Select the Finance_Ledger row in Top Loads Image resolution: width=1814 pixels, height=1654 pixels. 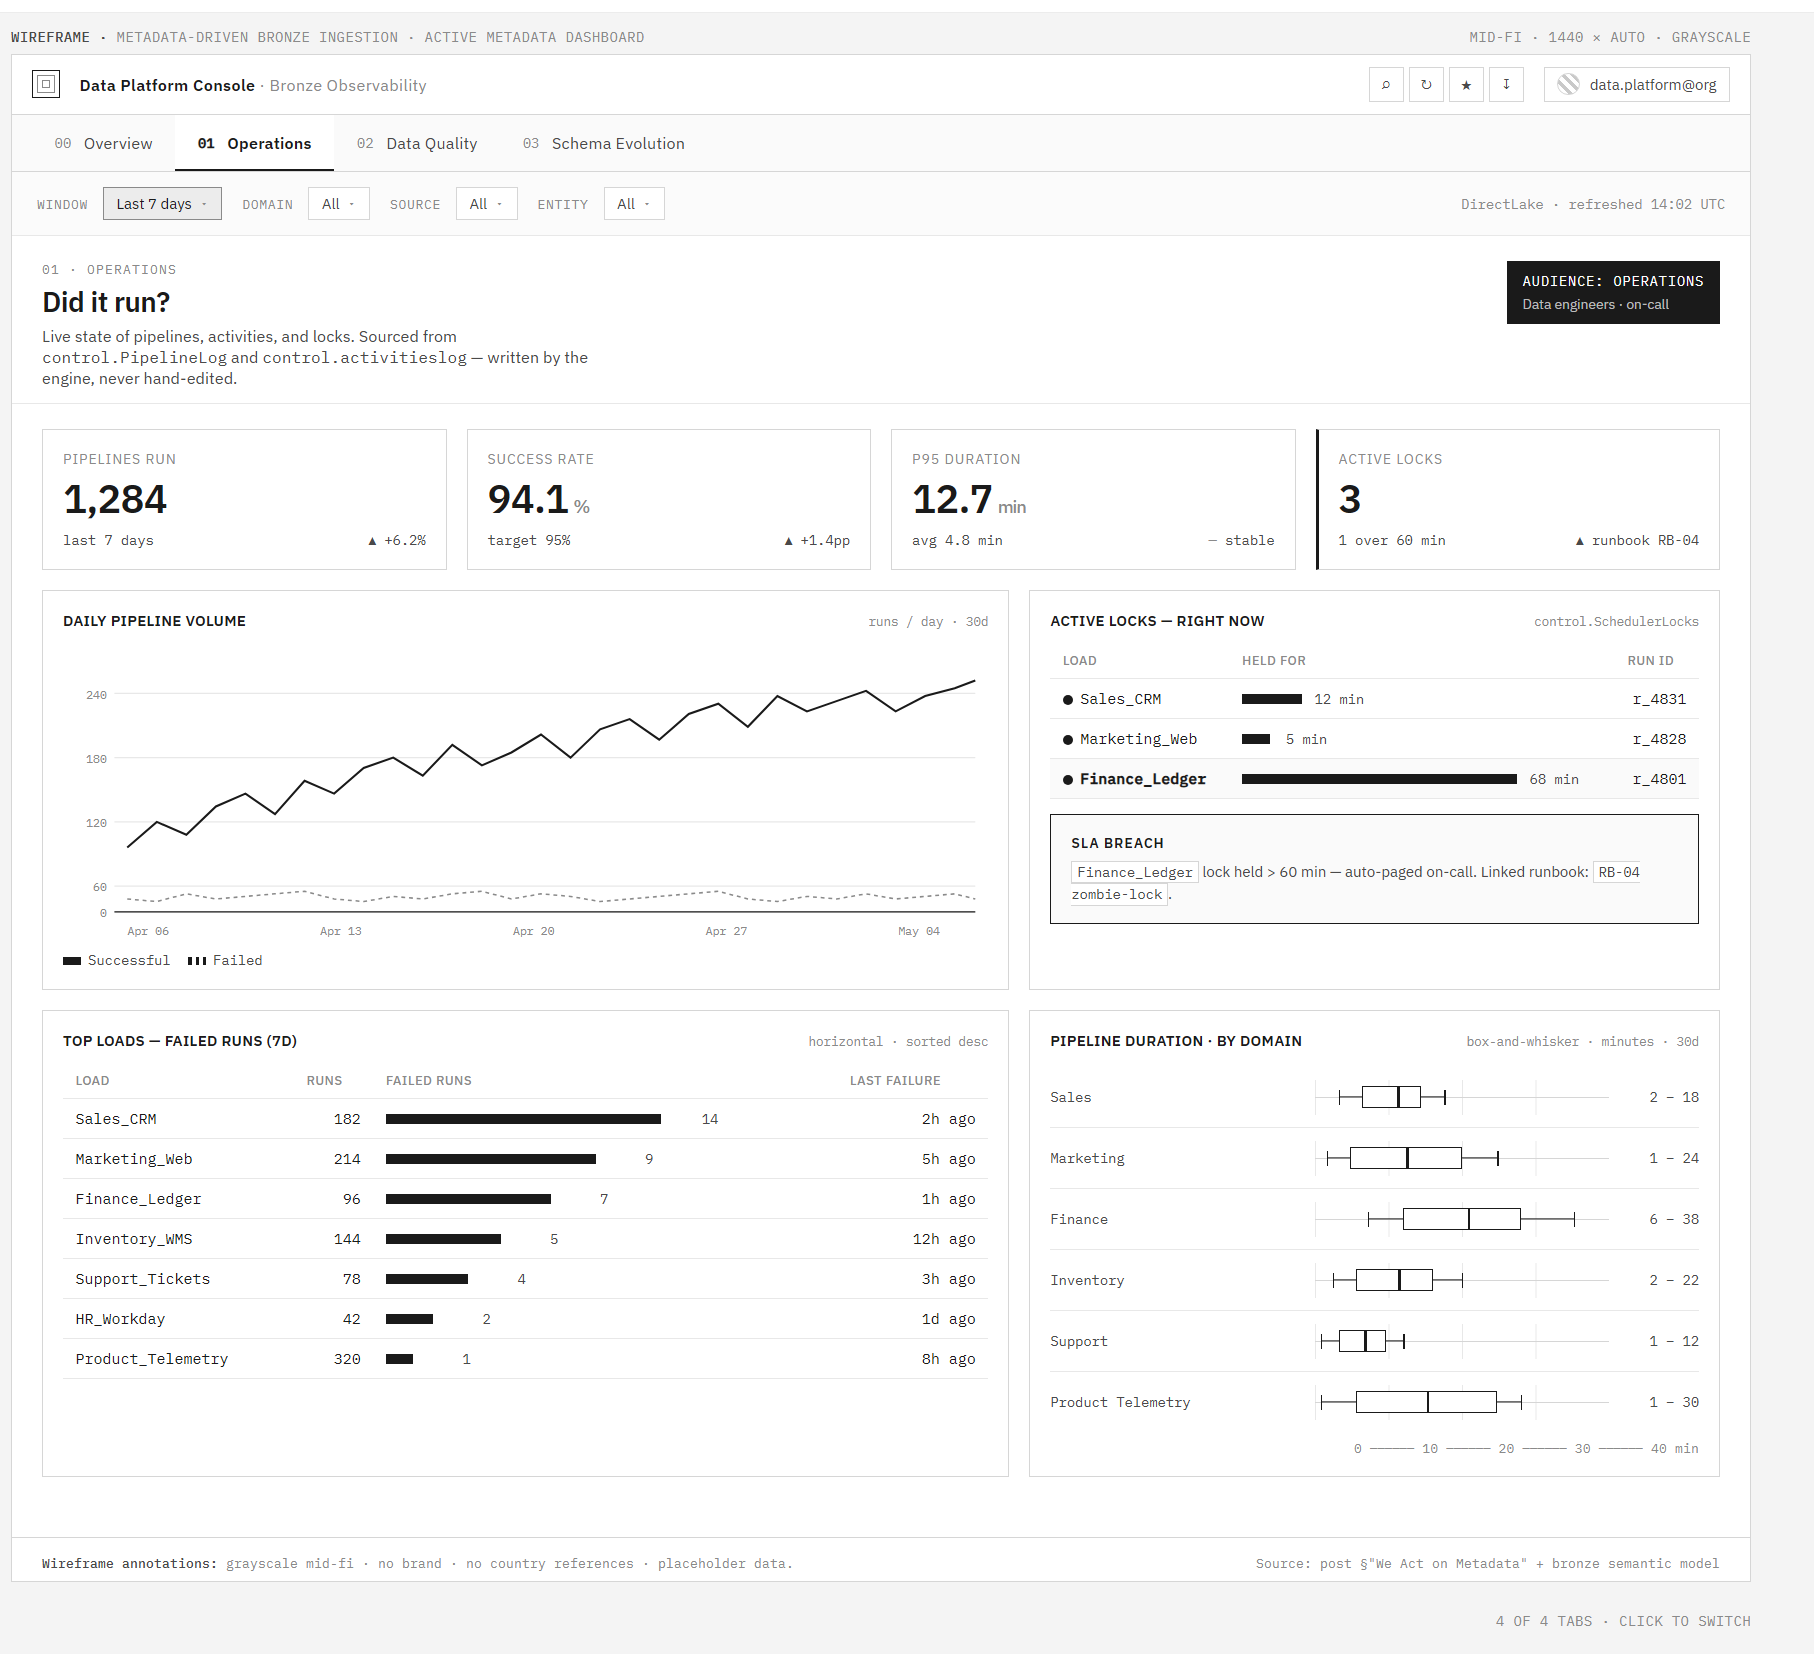tap(525, 1199)
